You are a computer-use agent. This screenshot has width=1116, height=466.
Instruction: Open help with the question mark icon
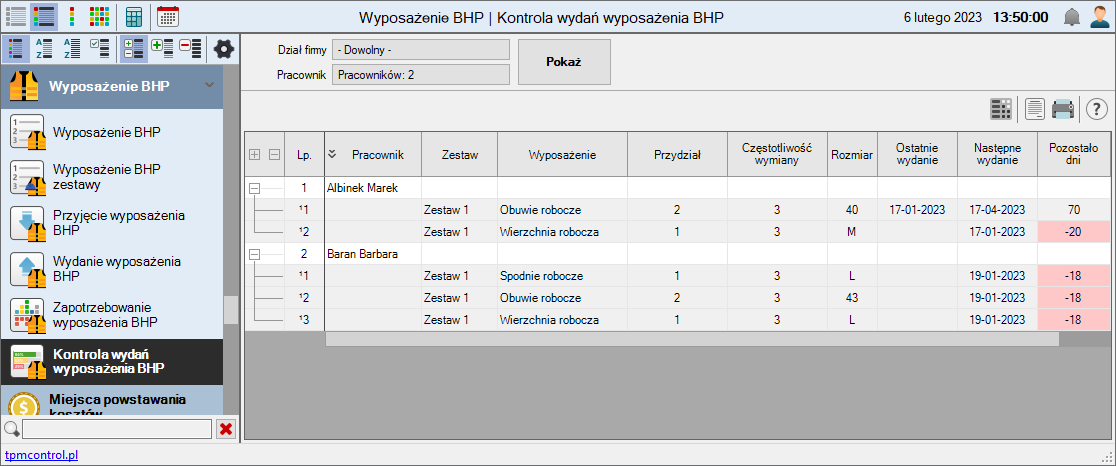[1097, 109]
